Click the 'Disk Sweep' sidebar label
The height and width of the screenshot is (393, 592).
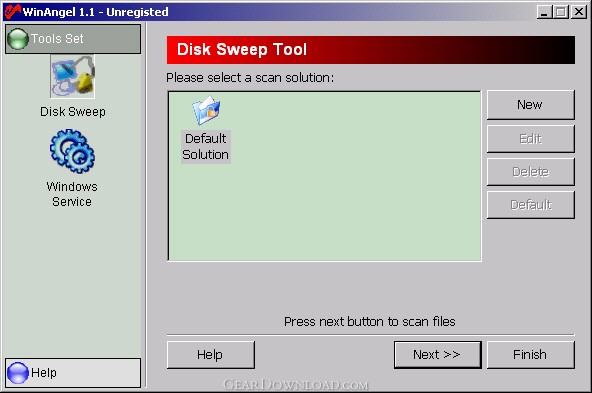tap(73, 112)
